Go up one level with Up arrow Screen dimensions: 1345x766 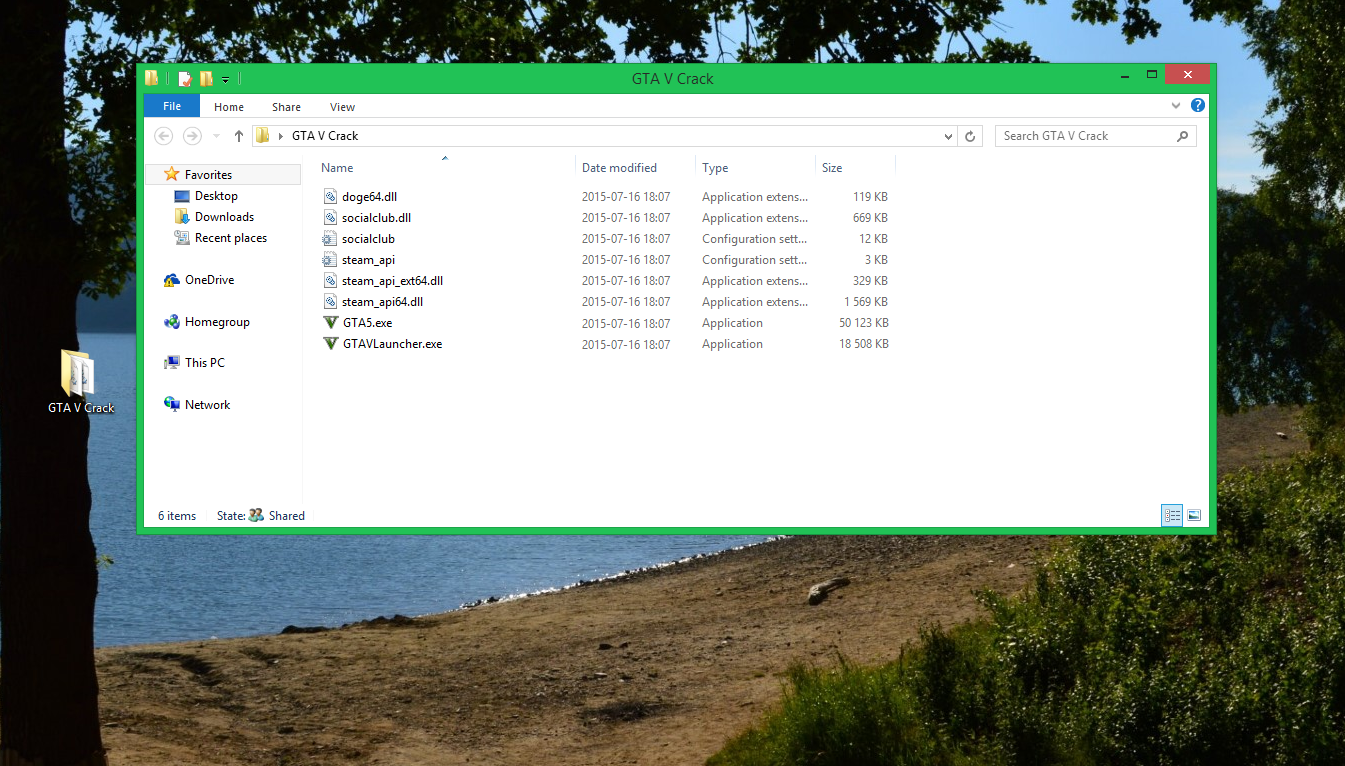pos(238,136)
